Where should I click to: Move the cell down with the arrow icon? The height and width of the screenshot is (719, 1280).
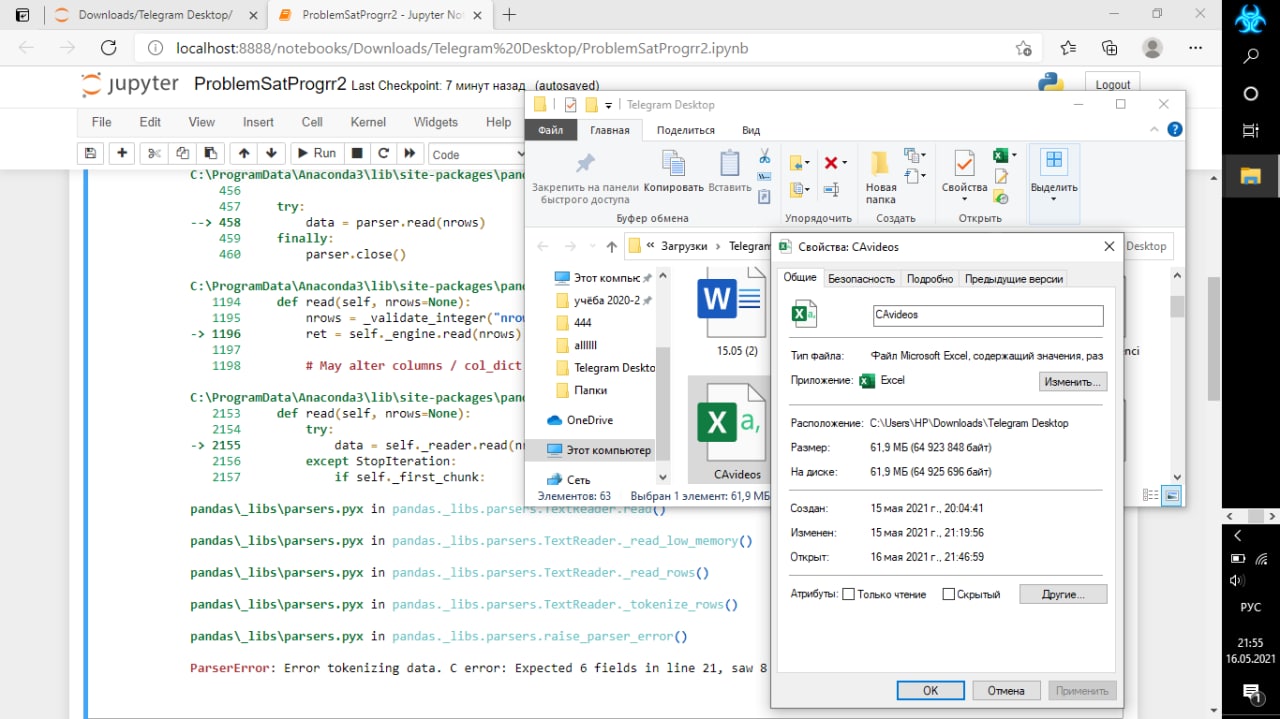271,153
